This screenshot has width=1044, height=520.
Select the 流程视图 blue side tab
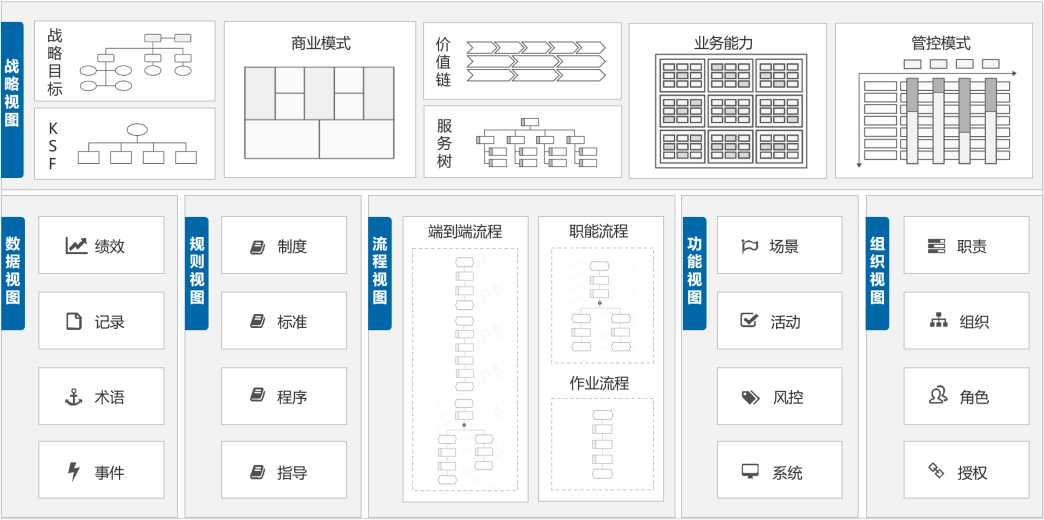[x=380, y=273]
